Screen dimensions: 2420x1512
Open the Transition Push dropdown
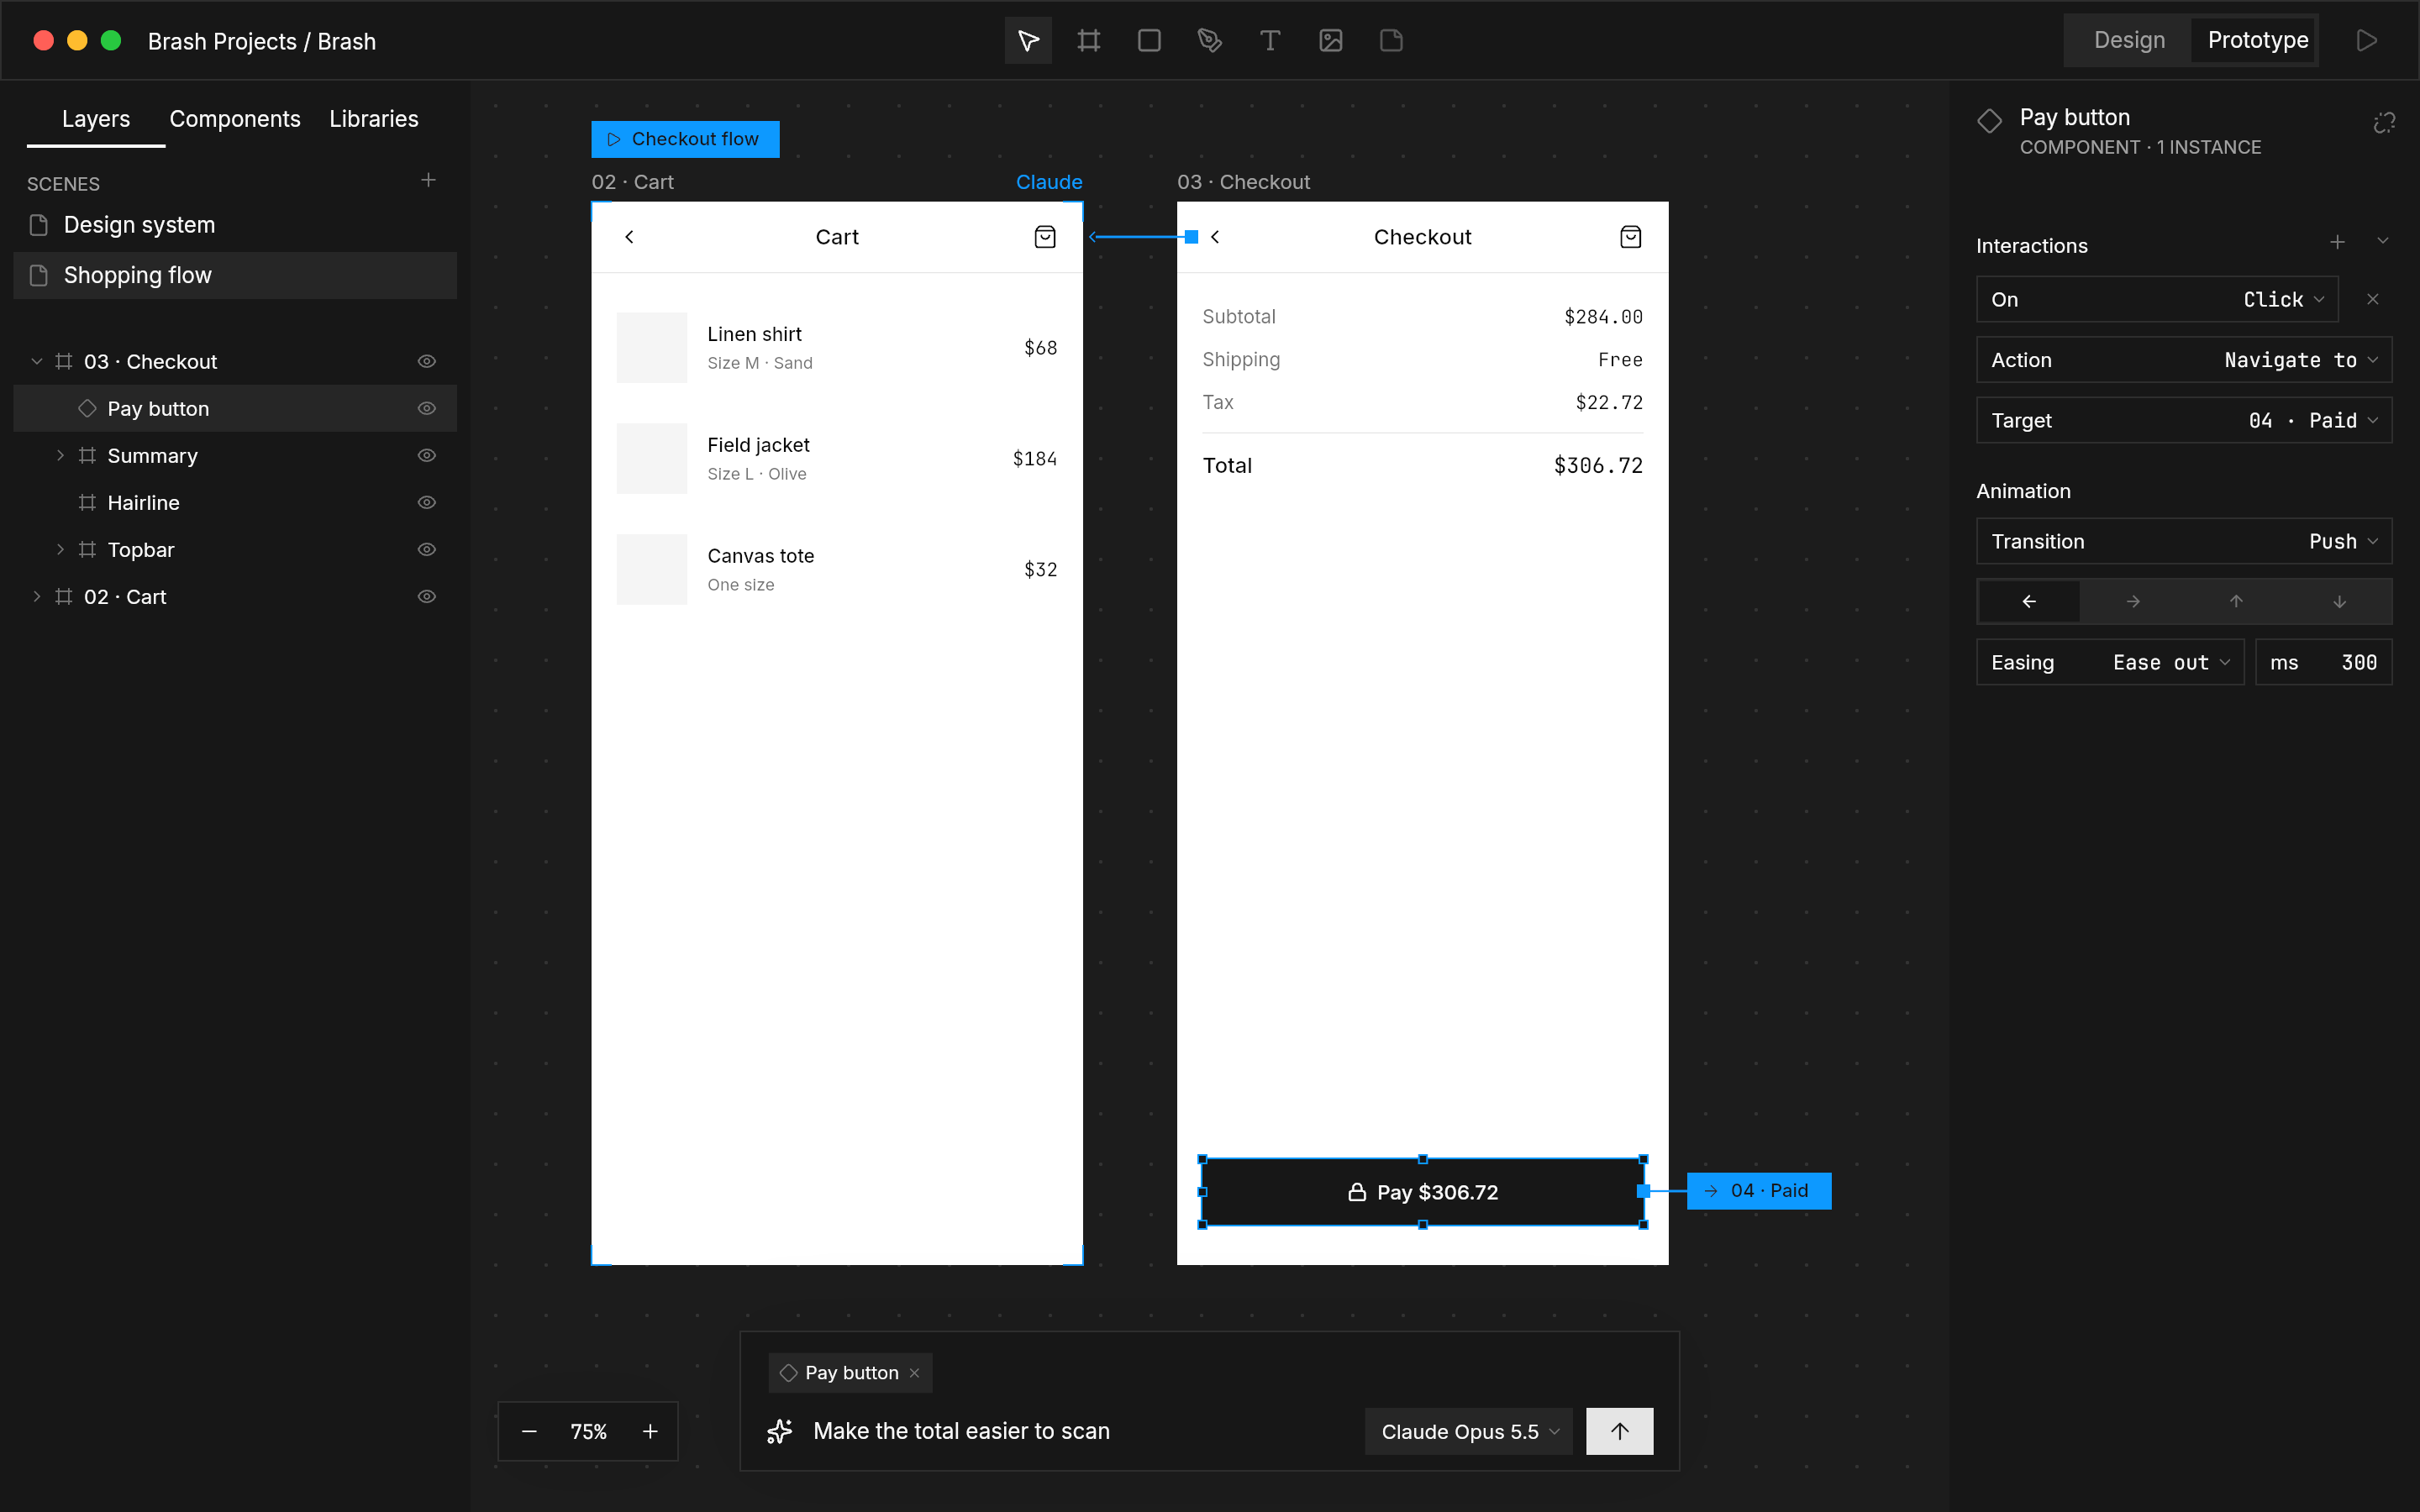coord(2184,541)
